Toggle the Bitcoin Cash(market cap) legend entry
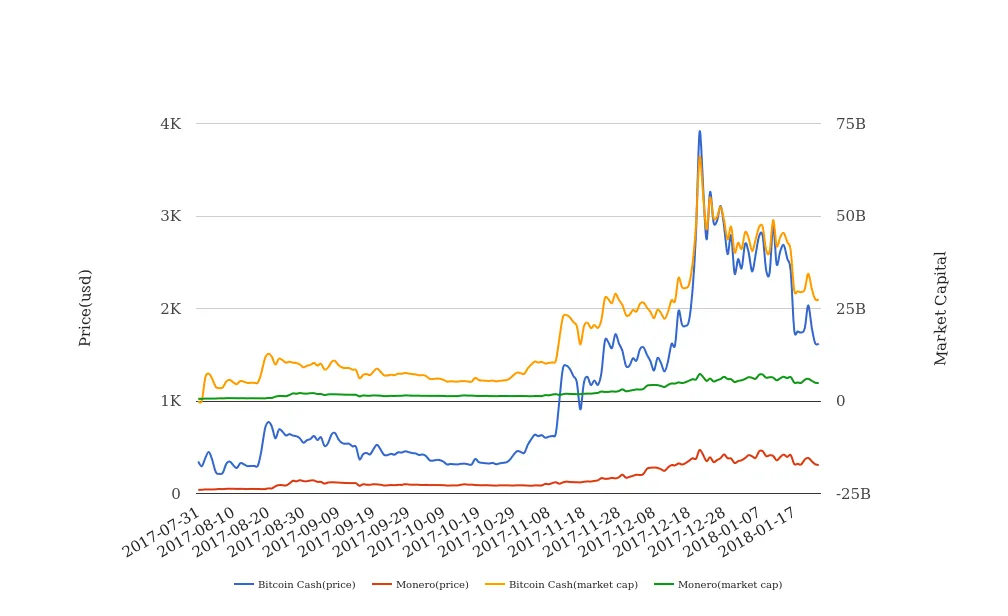This screenshot has width=1008, height=616. point(573,584)
